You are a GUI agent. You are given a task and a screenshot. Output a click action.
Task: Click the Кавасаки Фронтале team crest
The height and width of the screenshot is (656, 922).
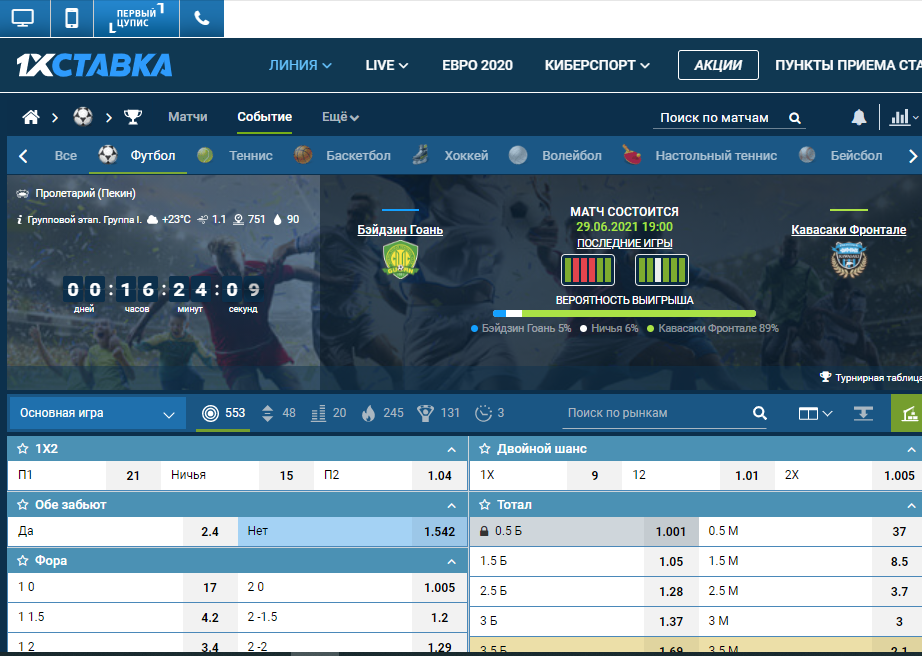pos(848,260)
